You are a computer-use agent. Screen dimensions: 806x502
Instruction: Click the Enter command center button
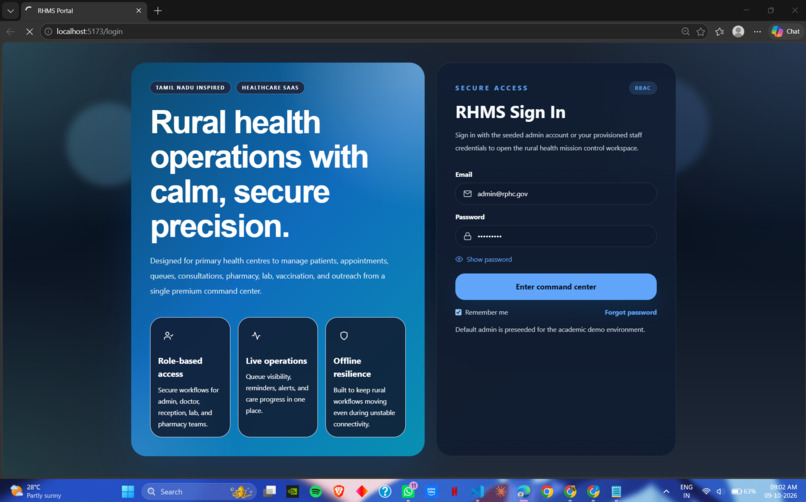coord(556,287)
